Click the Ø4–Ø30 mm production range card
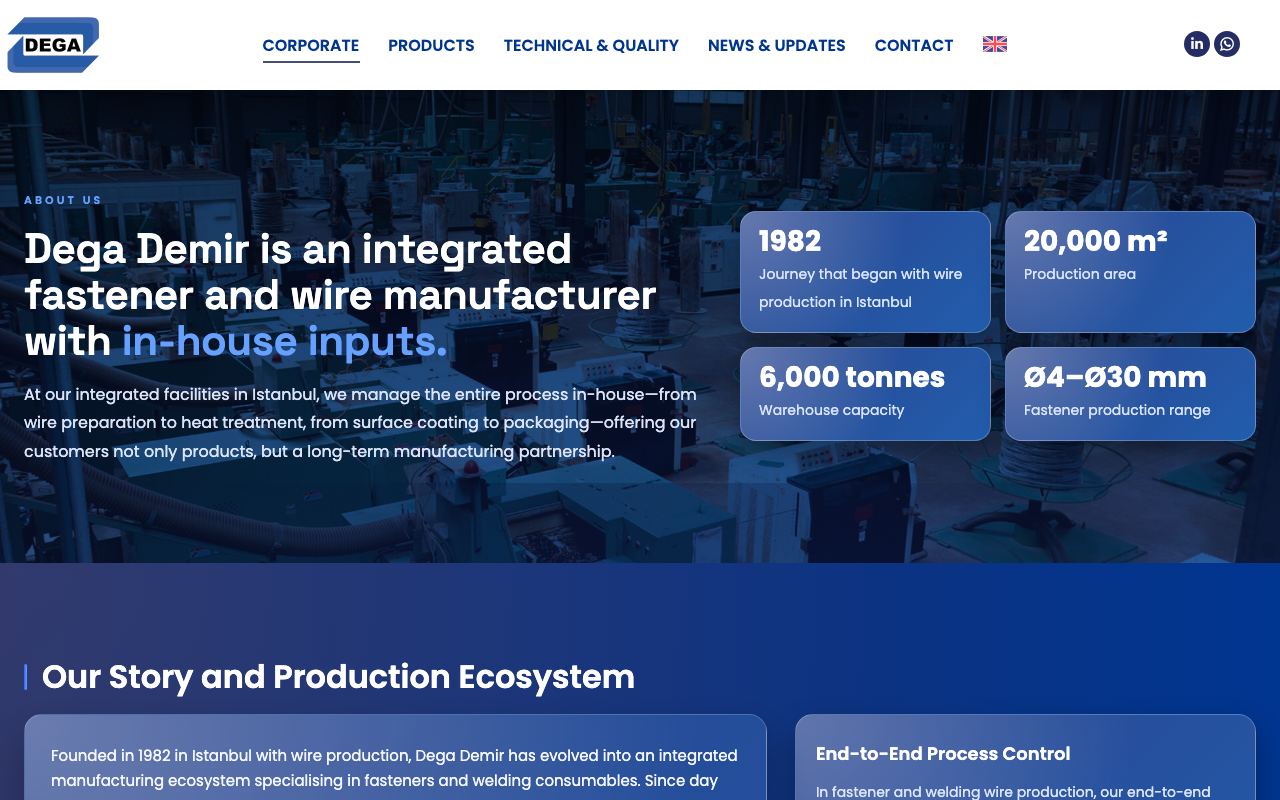 point(1130,394)
